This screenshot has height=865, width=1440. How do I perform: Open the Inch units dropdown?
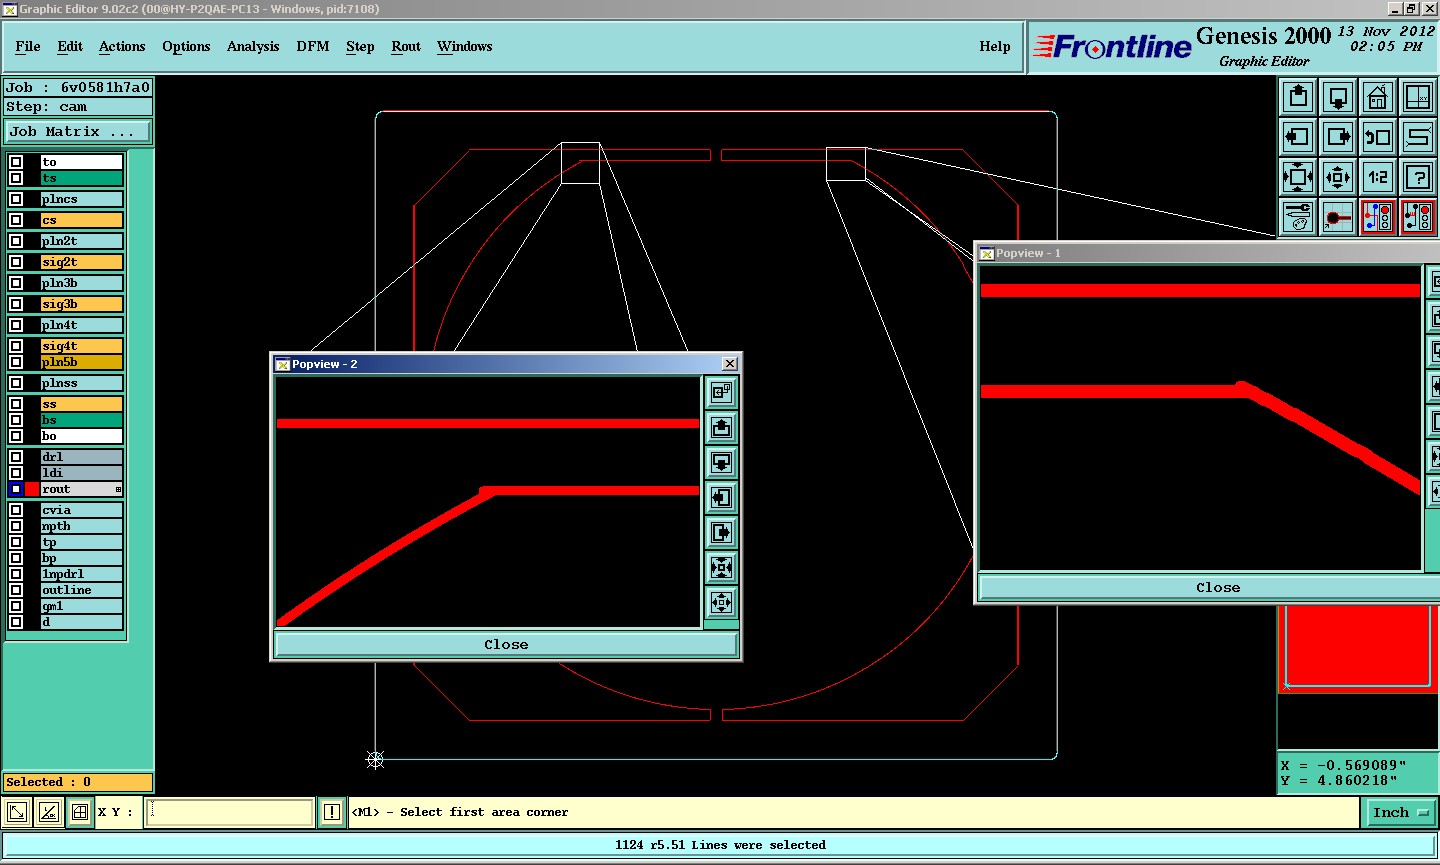(x=1400, y=812)
